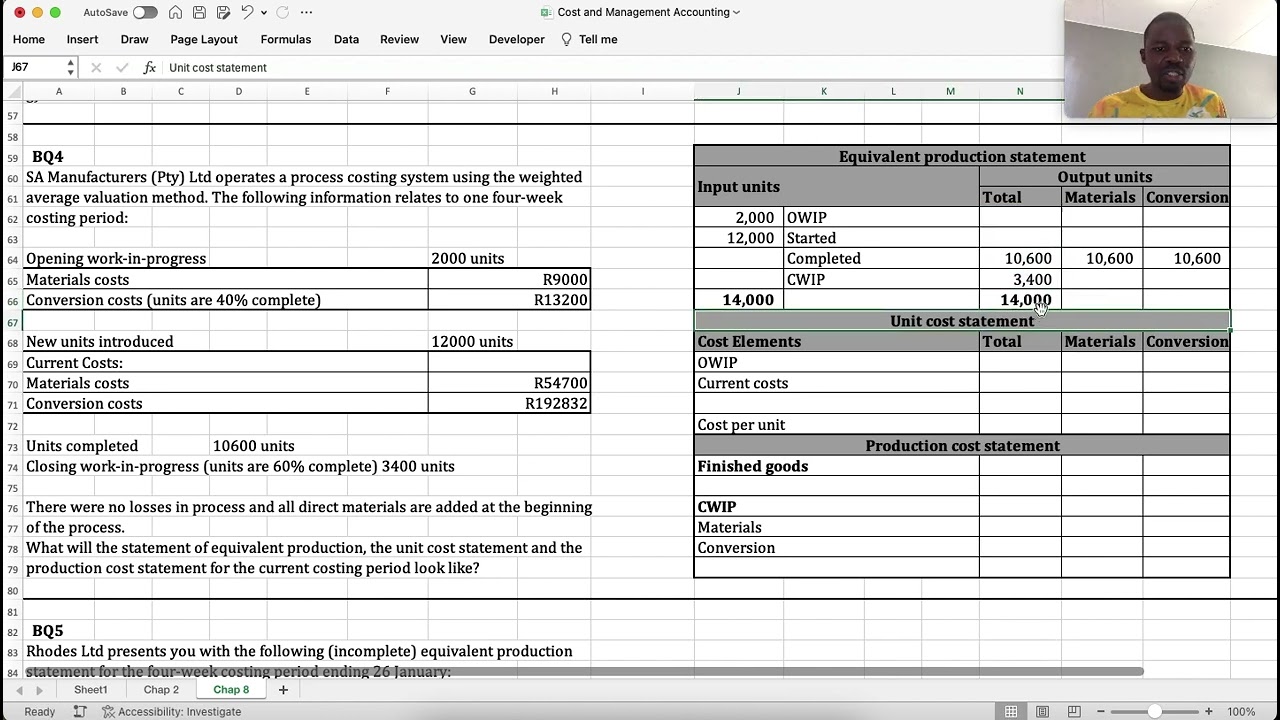1280x720 pixels.
Task: Click Accessibility: Investigate in status bar
Action: (172, 712)
